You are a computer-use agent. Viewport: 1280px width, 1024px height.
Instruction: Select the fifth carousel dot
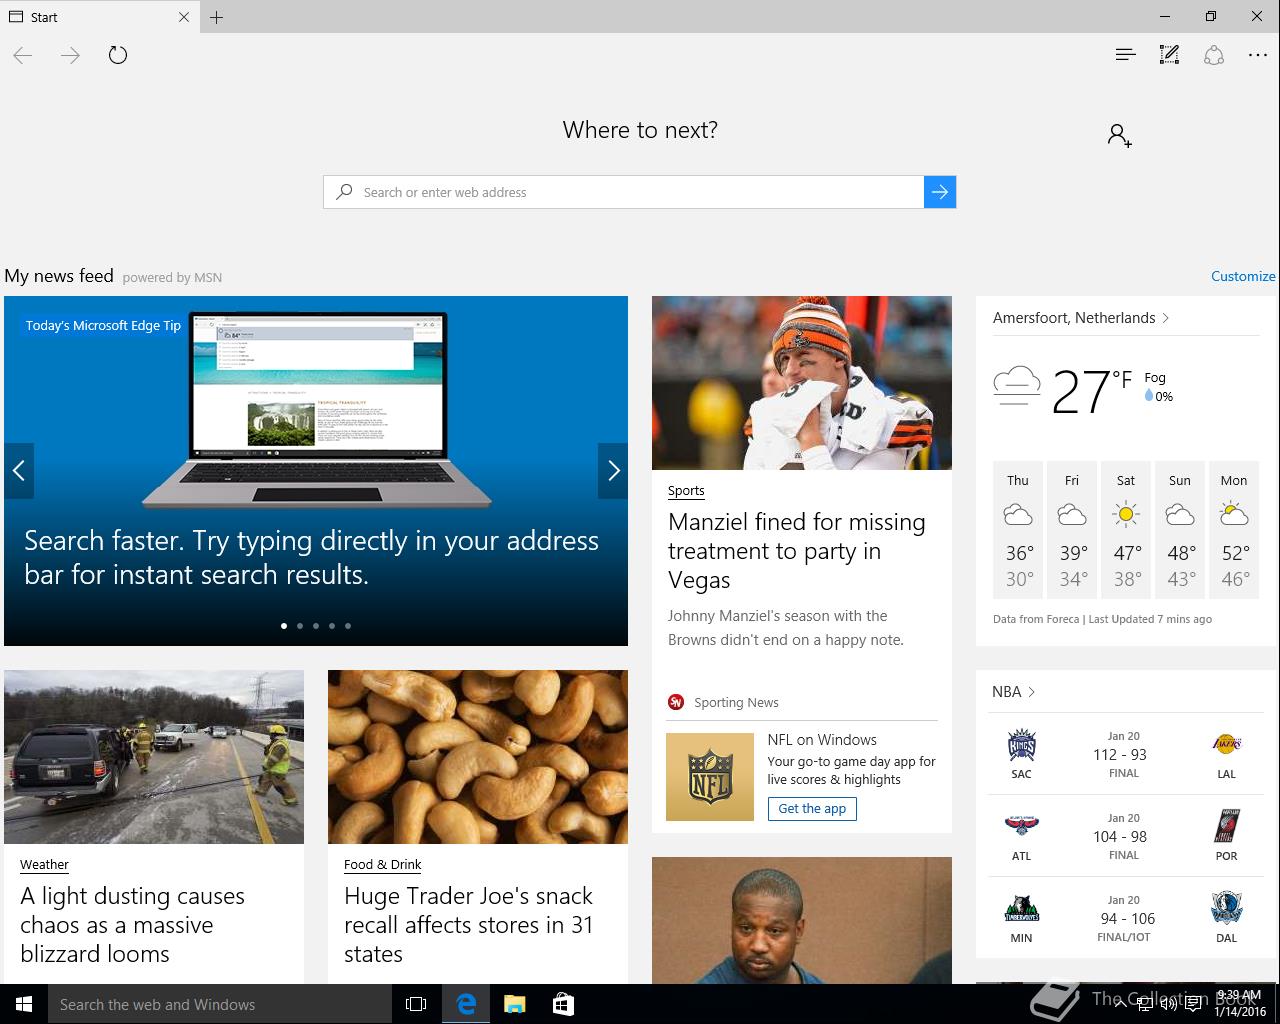click(x=348, y=626)
